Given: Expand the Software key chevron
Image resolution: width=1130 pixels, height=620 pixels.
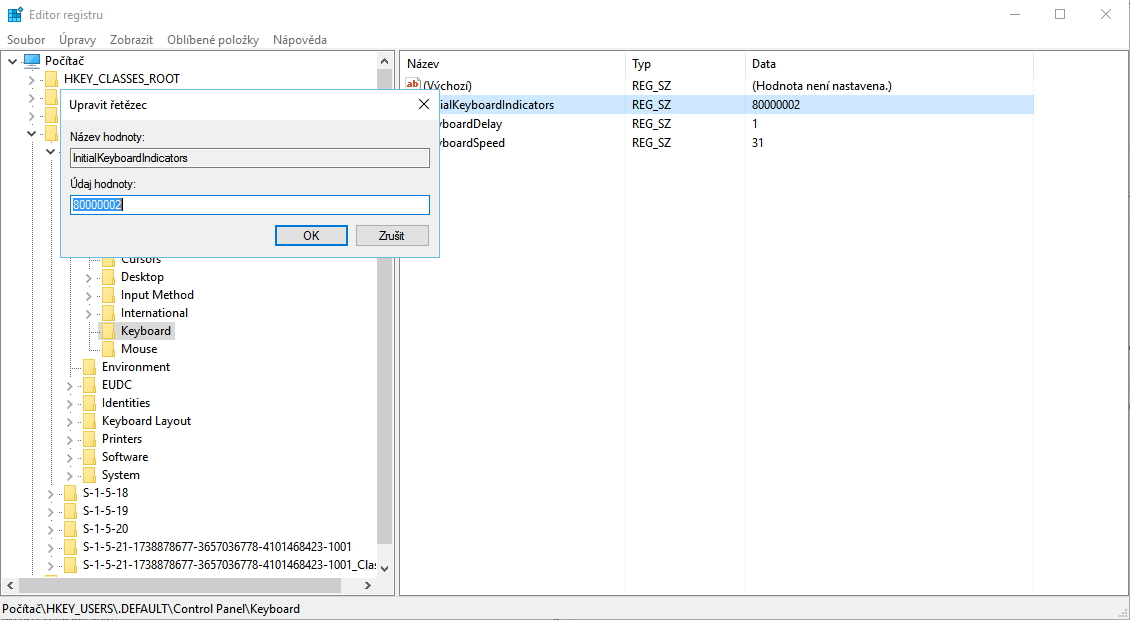Looking at the screenshot, I should pyautogui.click(x=70, y=458).
